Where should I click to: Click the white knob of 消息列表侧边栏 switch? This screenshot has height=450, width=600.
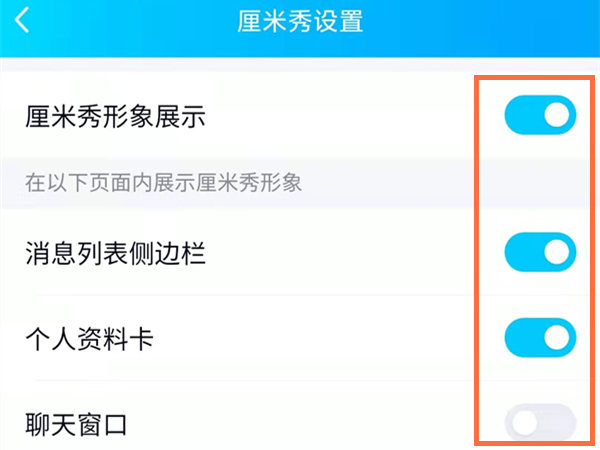pos(558,253)
